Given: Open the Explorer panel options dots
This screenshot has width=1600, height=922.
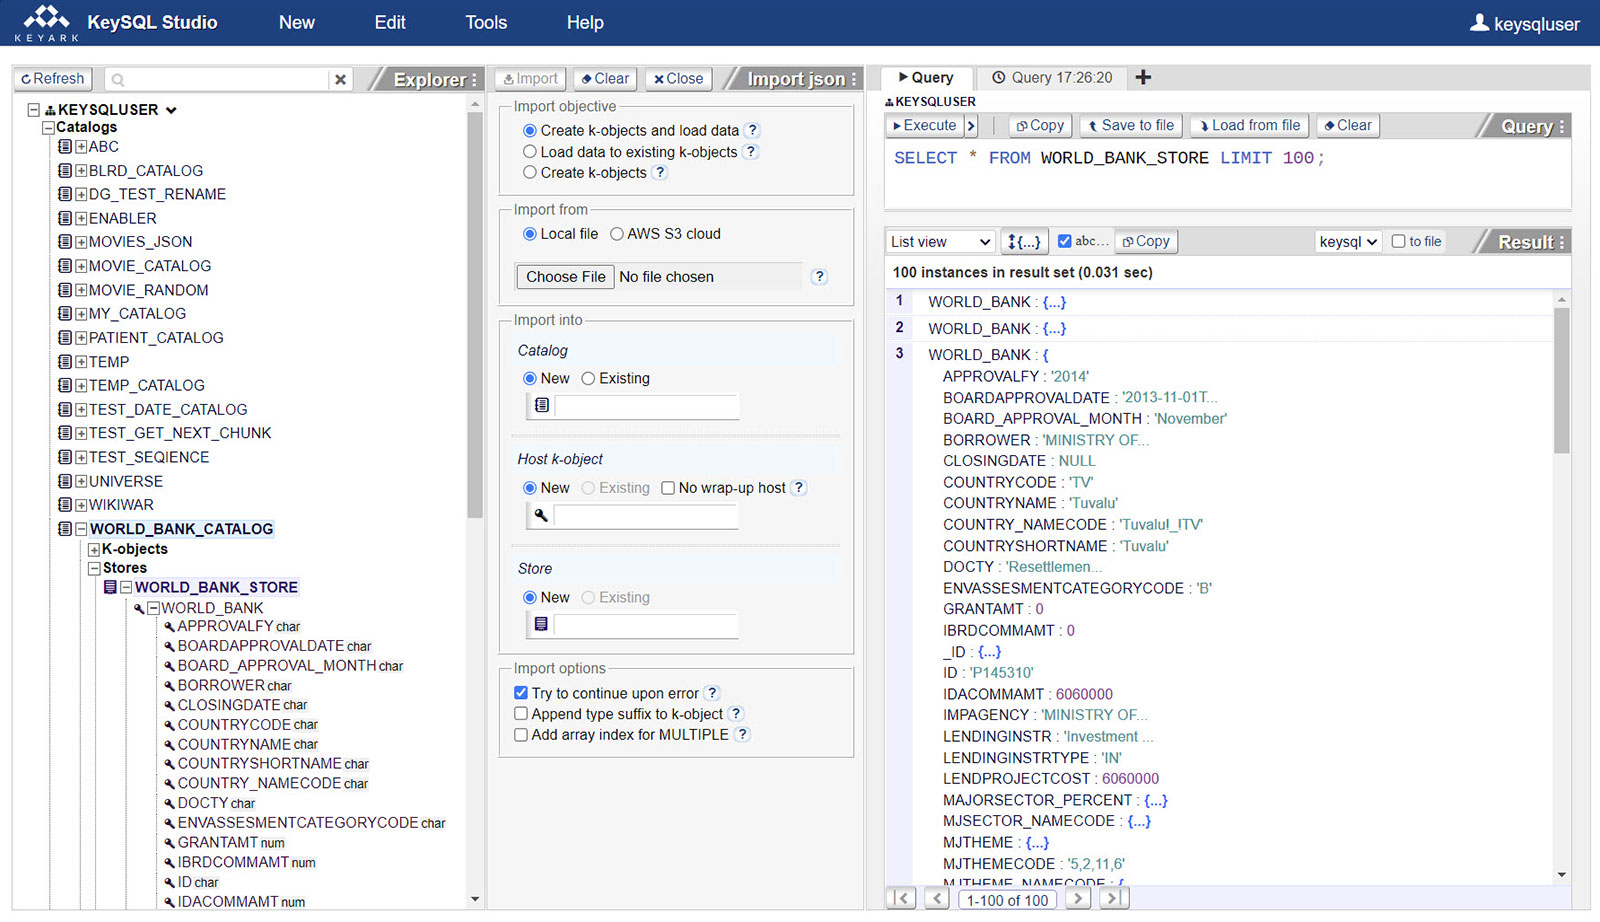Looking at the screenshot, I should pyautogui.click(x=474, y=79).
